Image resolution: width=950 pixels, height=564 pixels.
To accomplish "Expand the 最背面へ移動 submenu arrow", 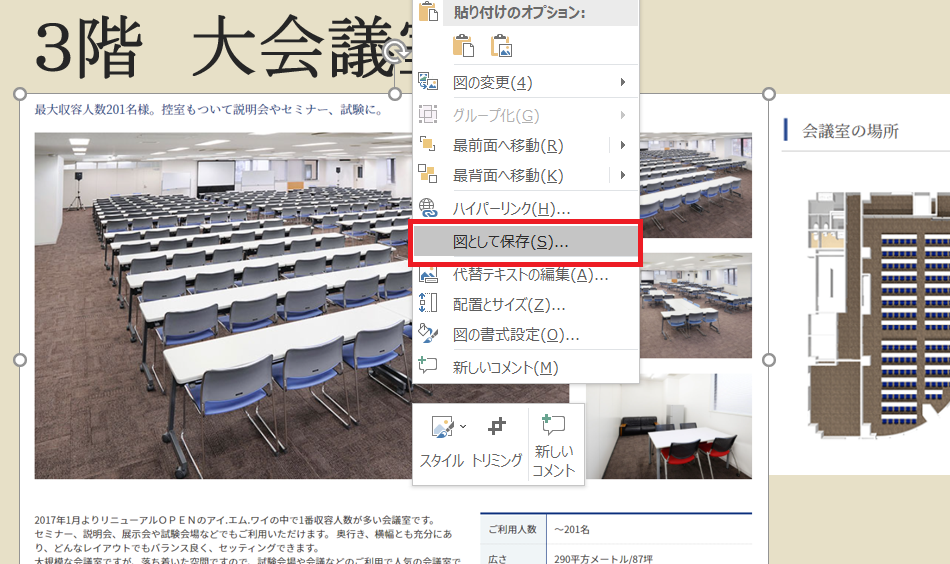I will coord(623,175).
